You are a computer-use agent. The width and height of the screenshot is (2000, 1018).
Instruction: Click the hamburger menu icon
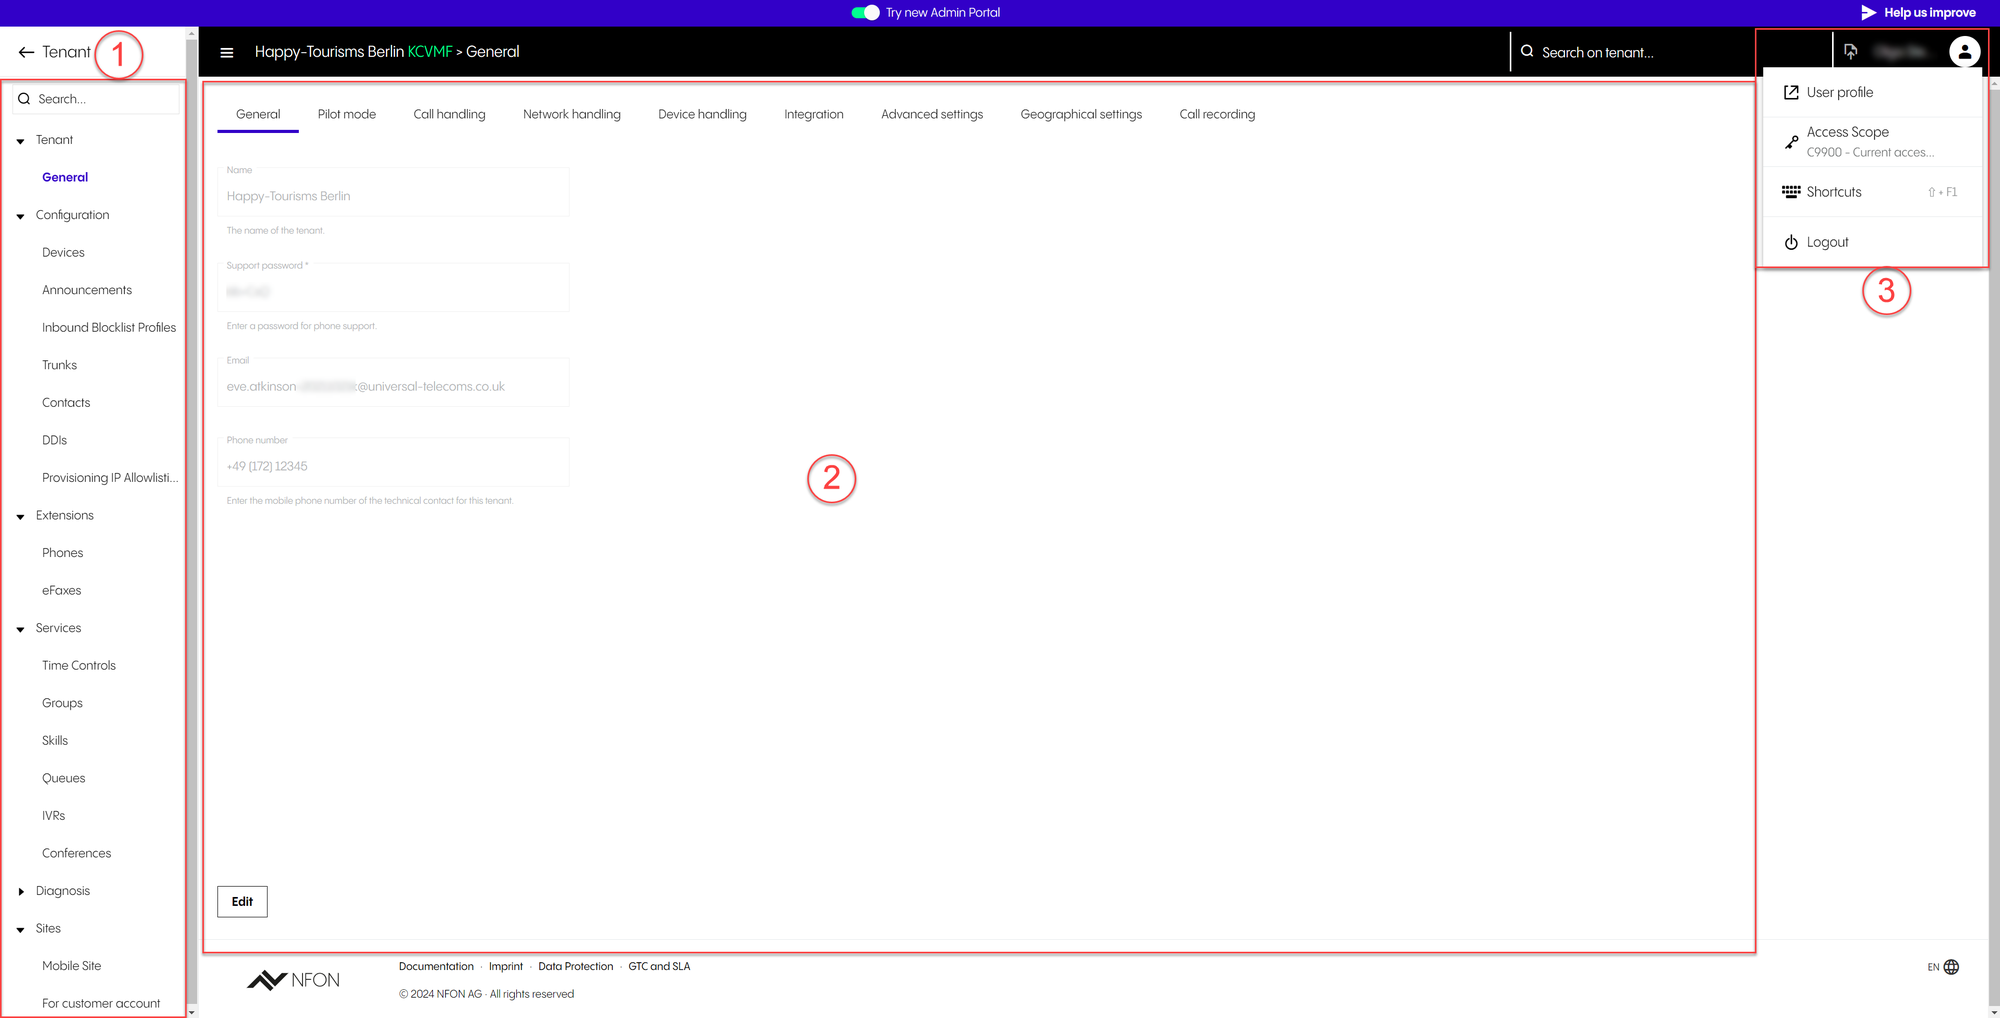227,52
